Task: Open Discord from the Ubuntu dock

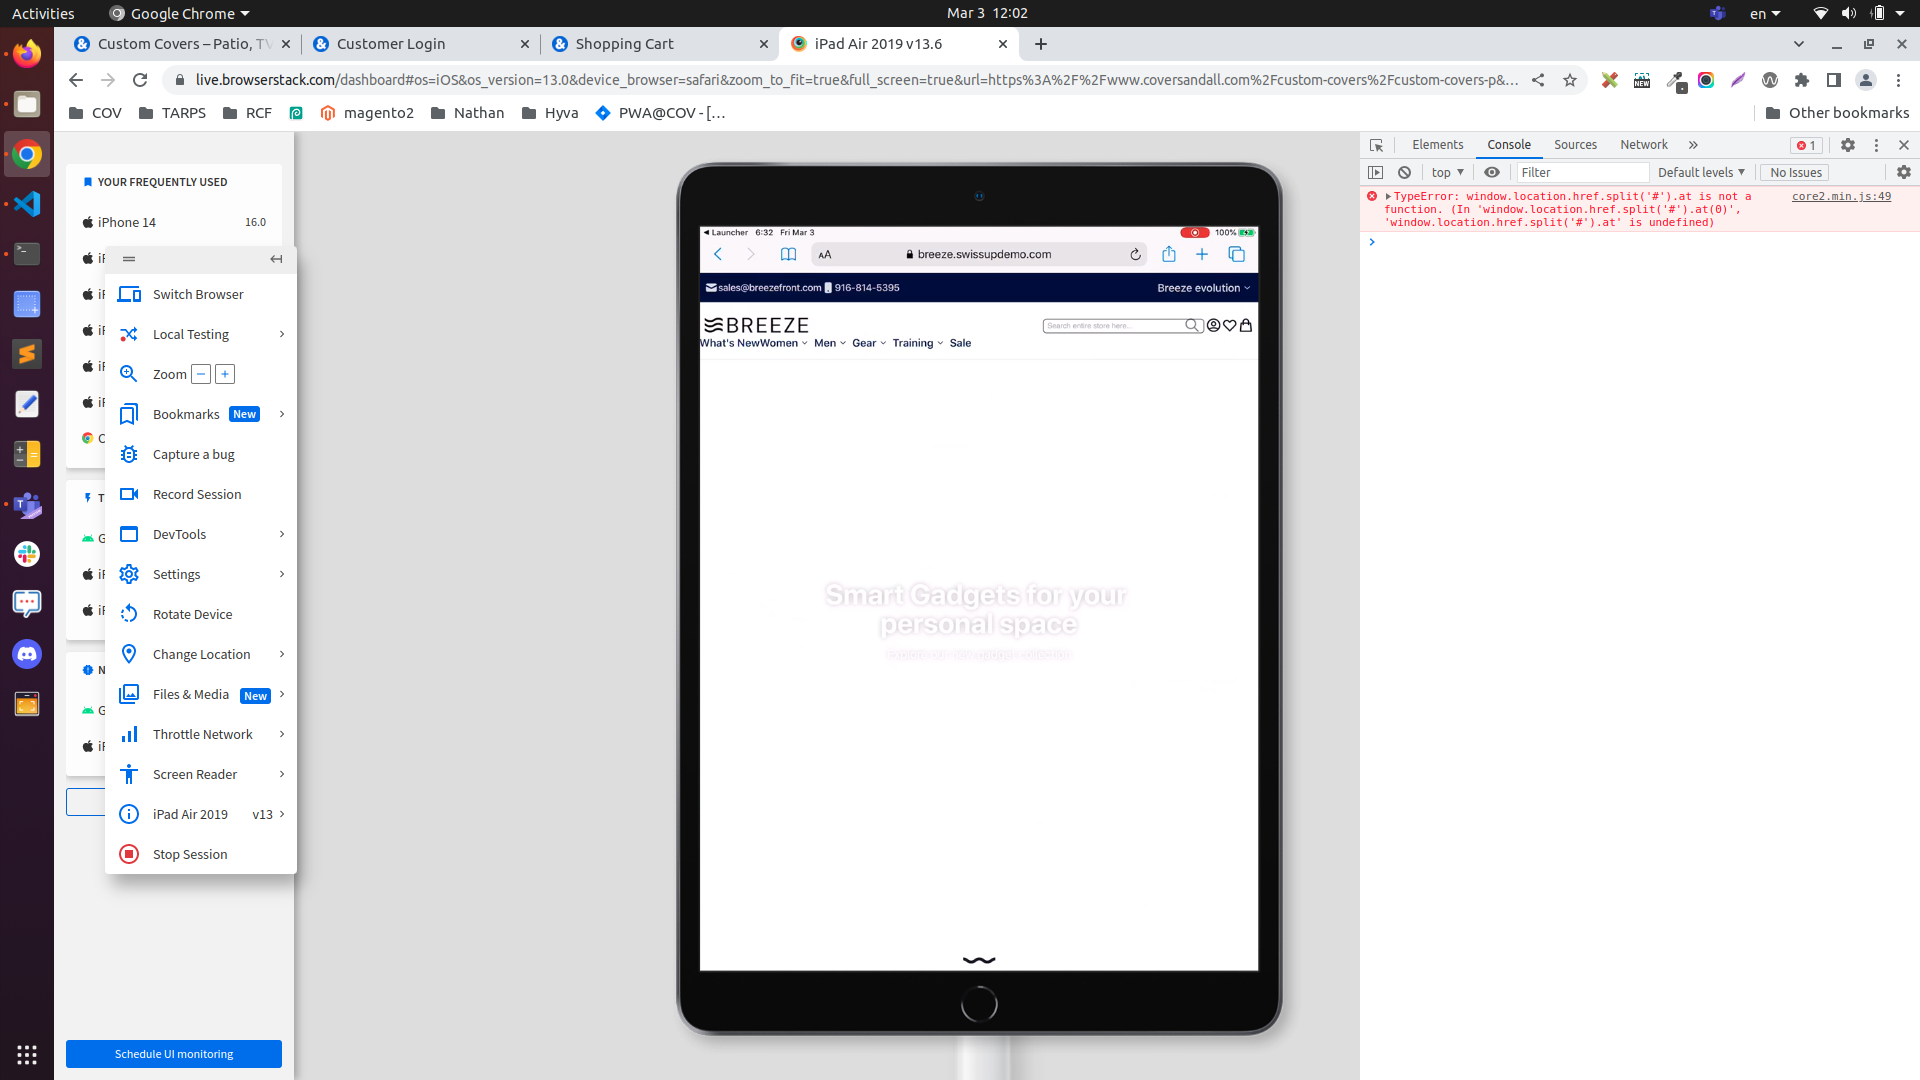Action: coord(27,654)
